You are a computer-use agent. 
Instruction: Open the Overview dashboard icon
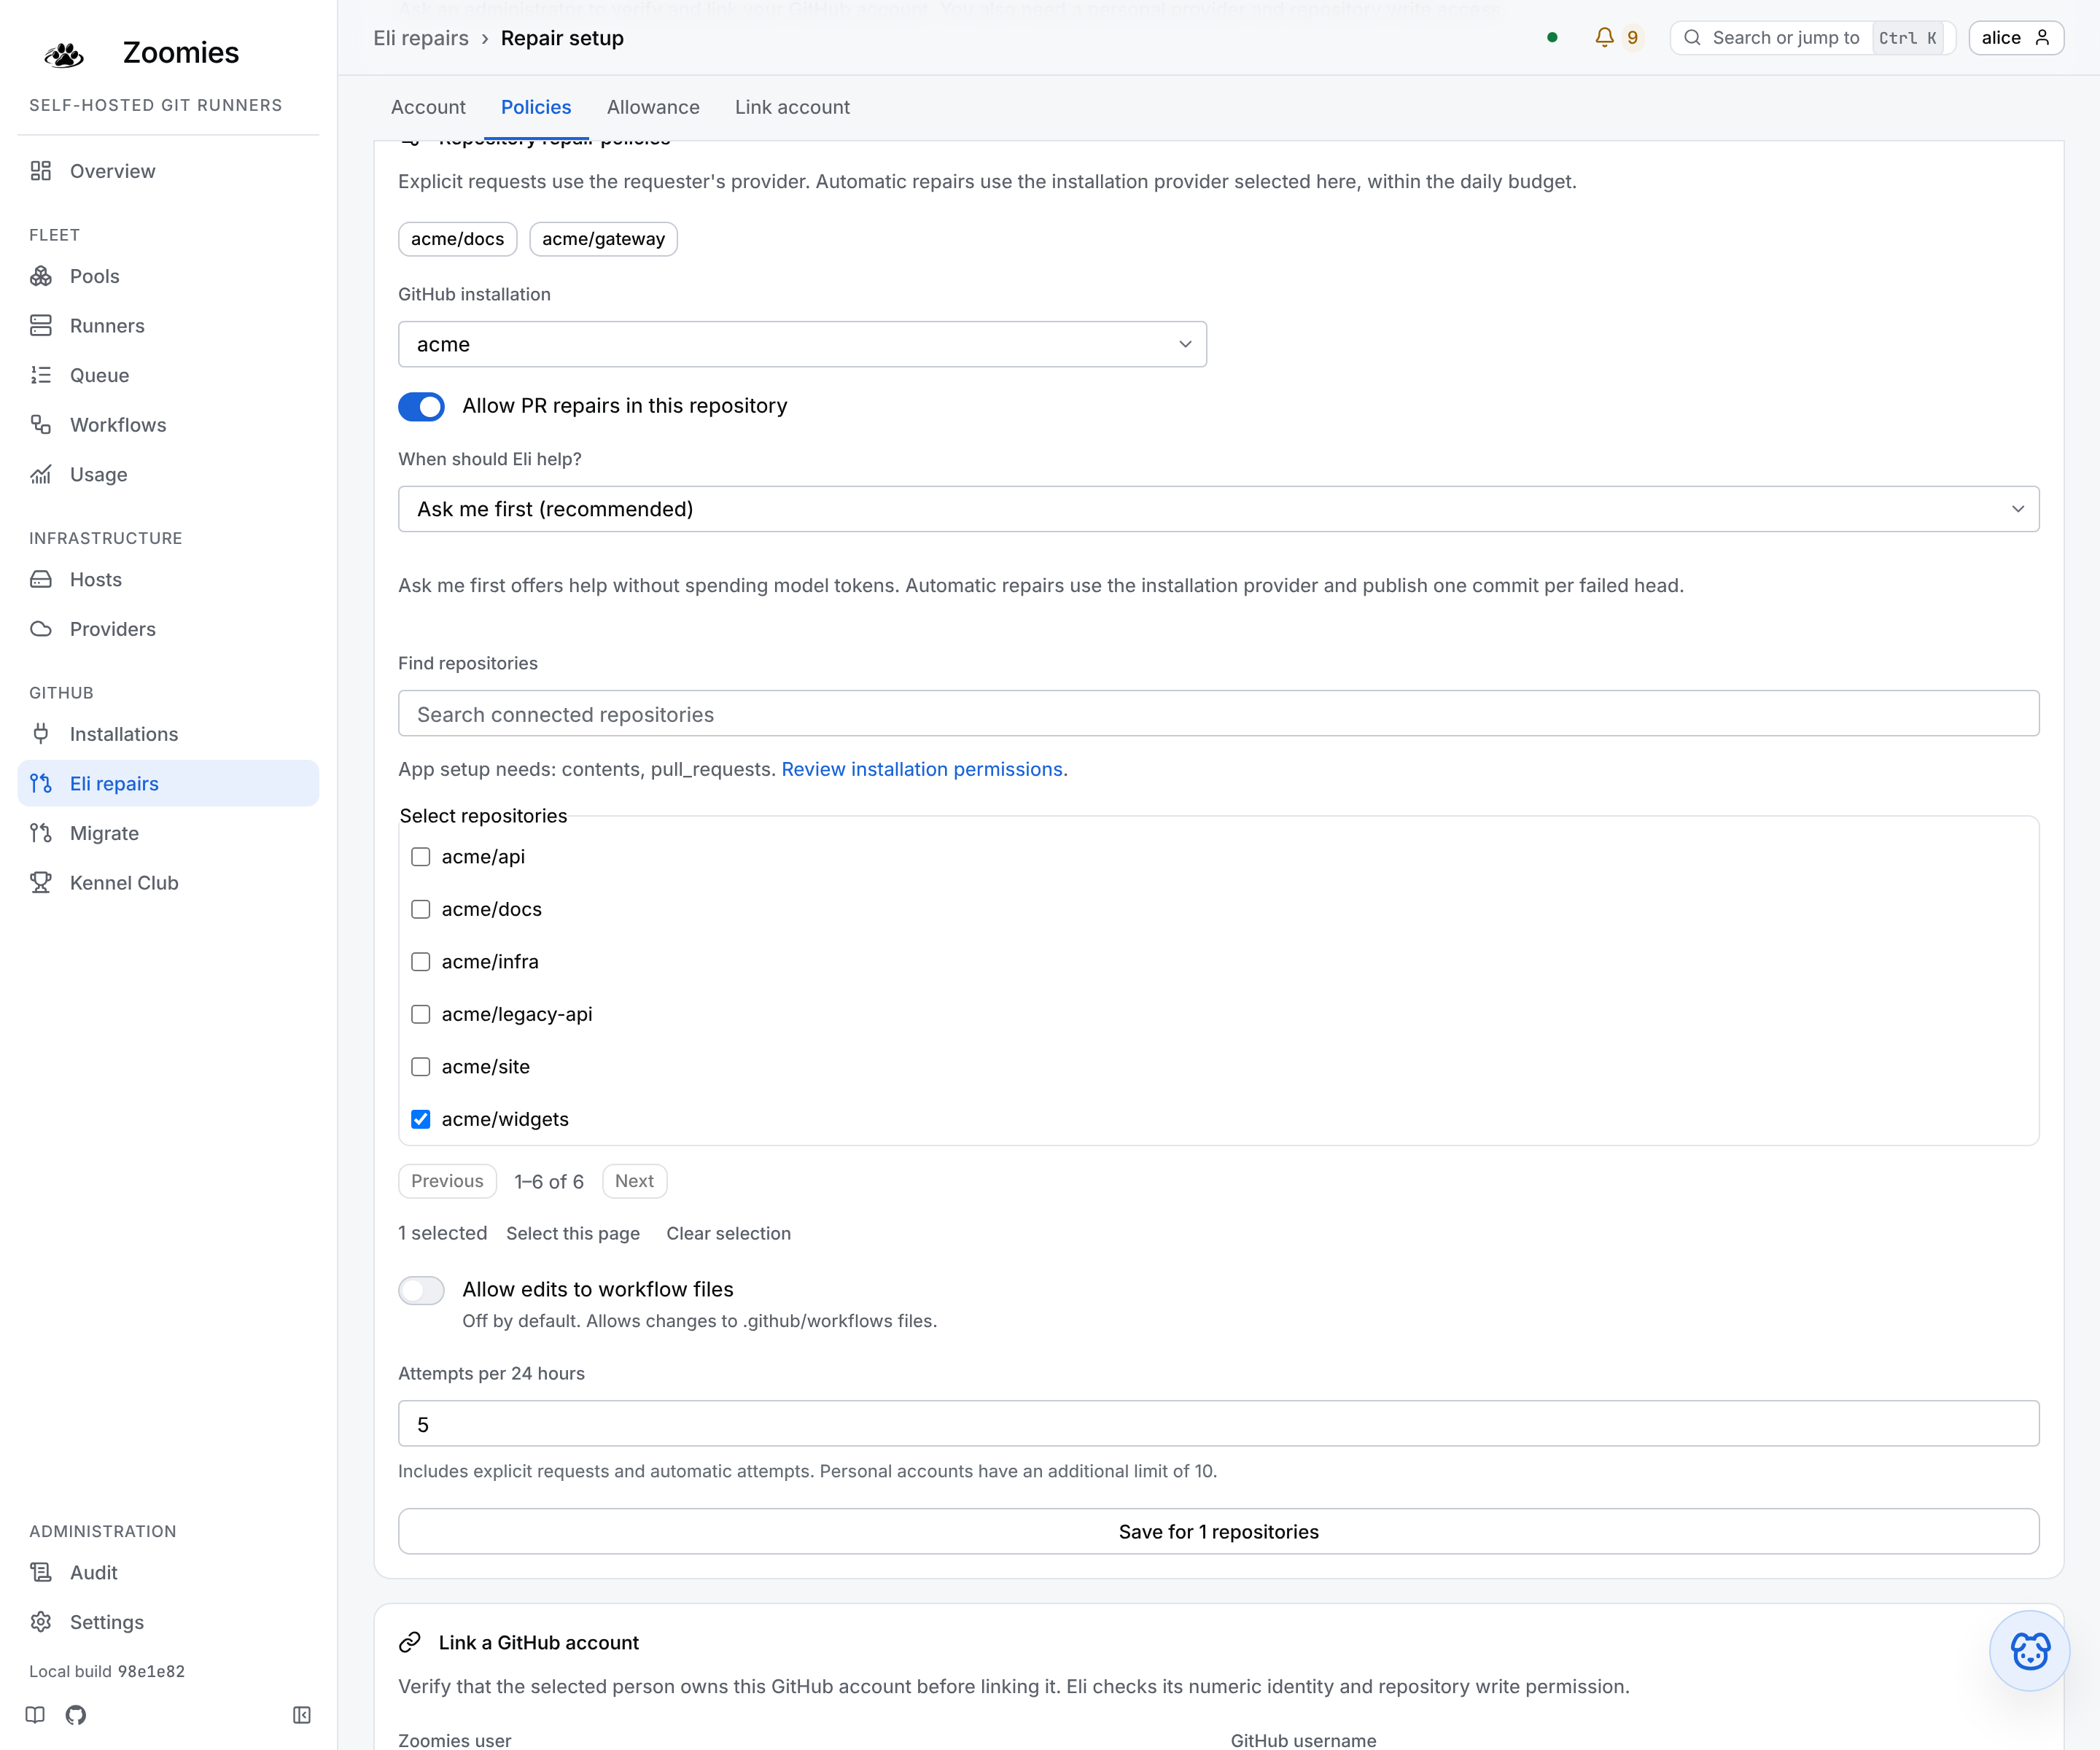(x=41, y=171)
